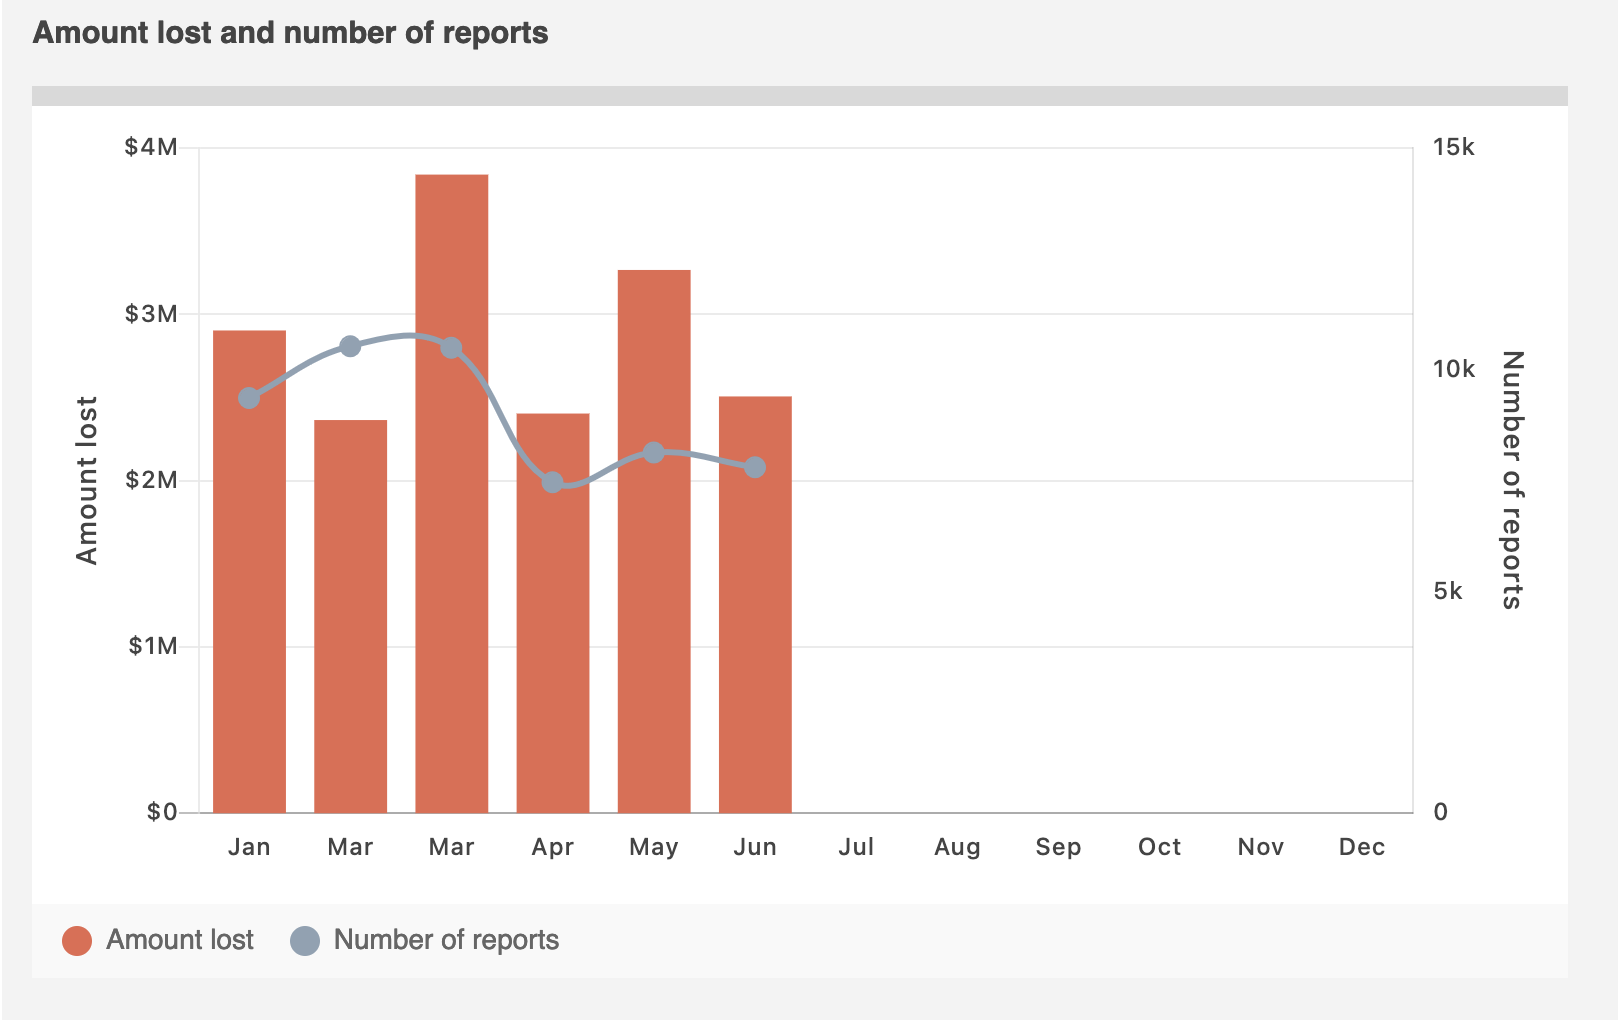Click the red Amount lost legend circle
1618x1020 pixels.
[77, 940]
